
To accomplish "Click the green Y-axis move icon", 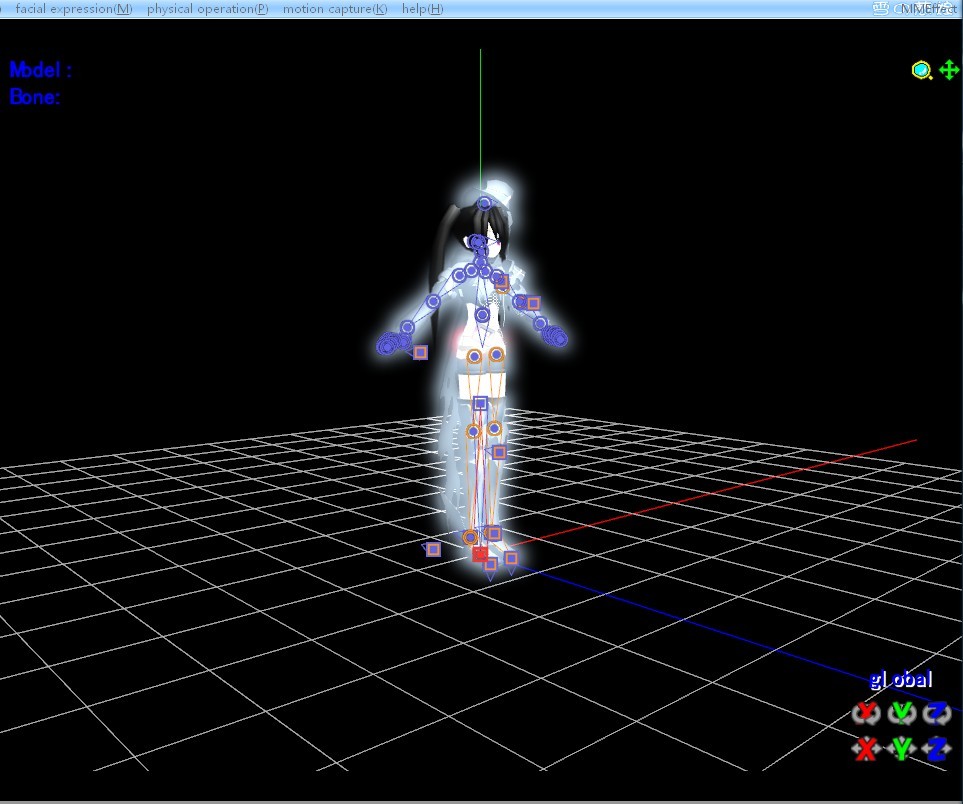I will click(x=902, y=749).
